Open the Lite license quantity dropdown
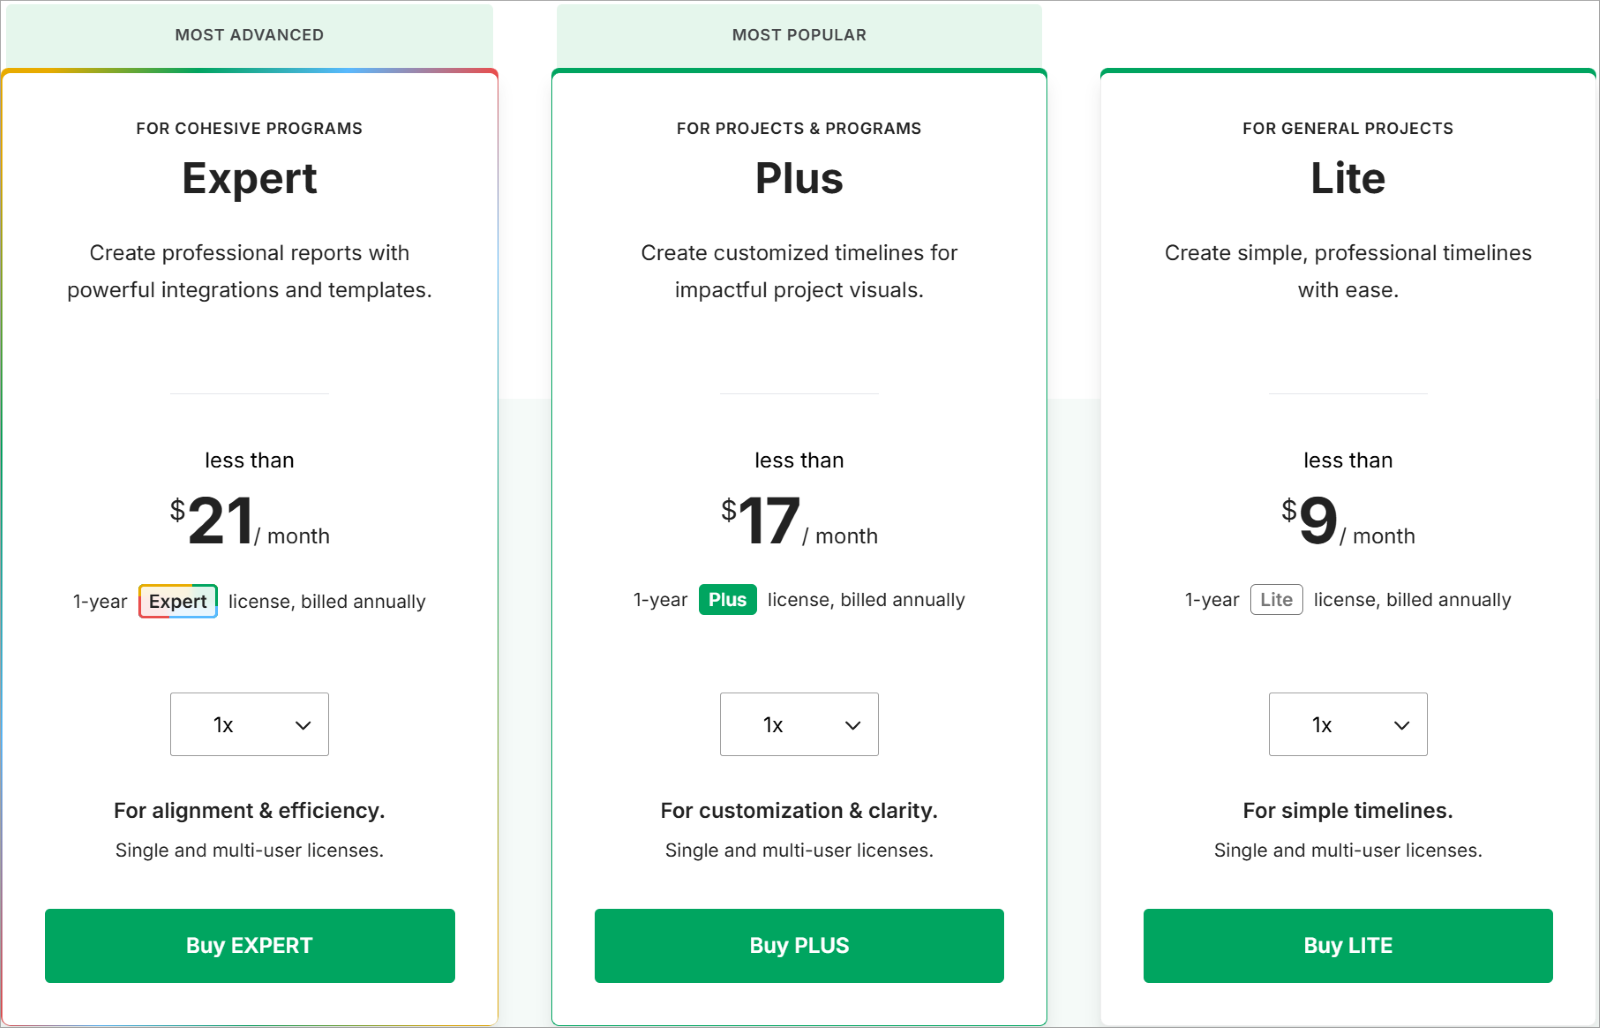This screenshot has height=1028, width=1600. [x=1347, y=724]
